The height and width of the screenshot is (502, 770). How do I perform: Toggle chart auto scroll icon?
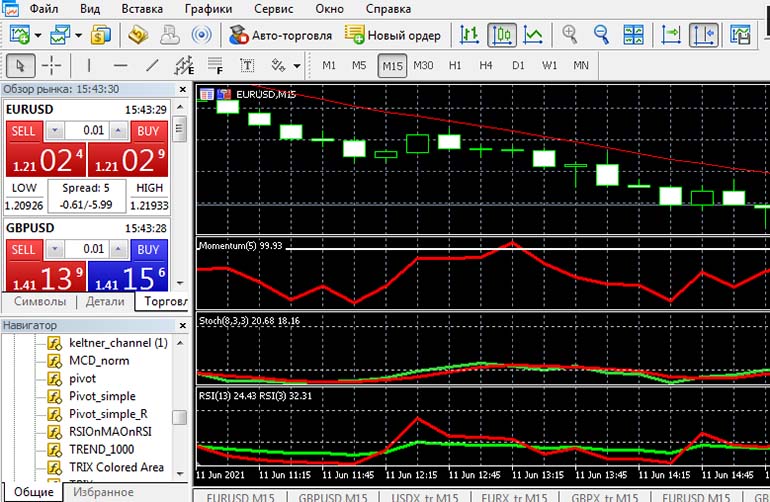[x=671, y=35]
